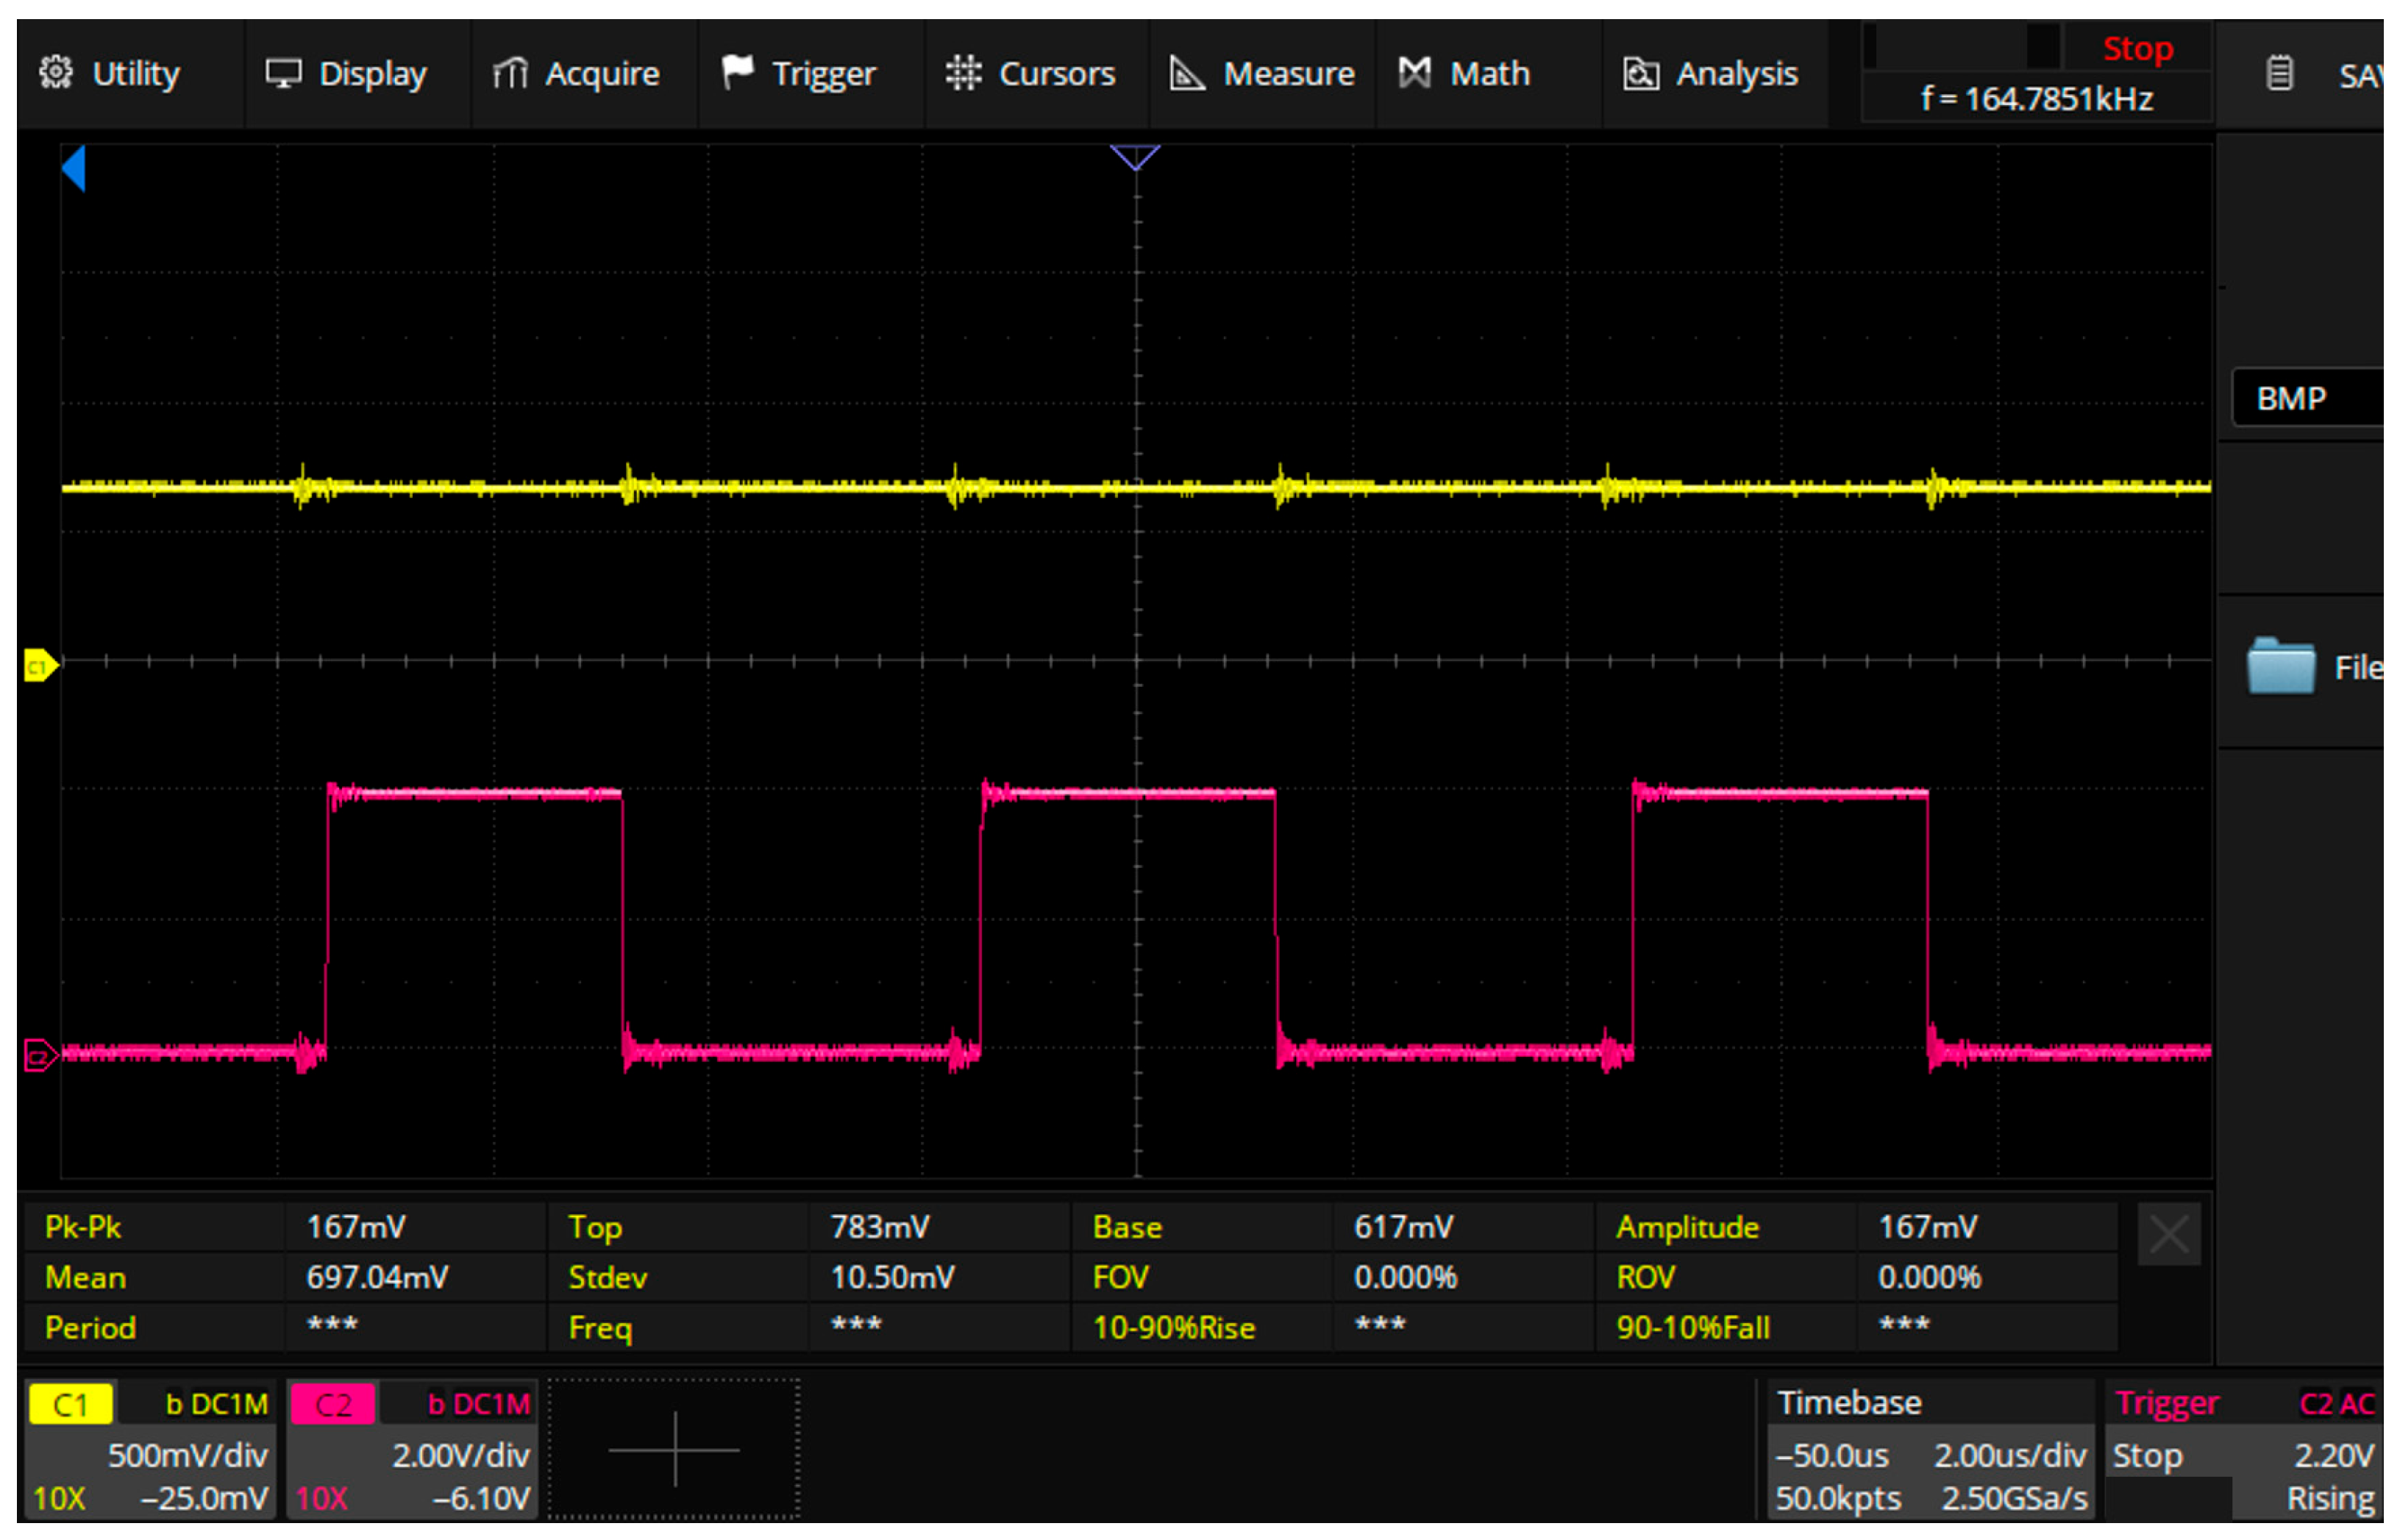Click the trigger position triangle marker

[1135, 158]
